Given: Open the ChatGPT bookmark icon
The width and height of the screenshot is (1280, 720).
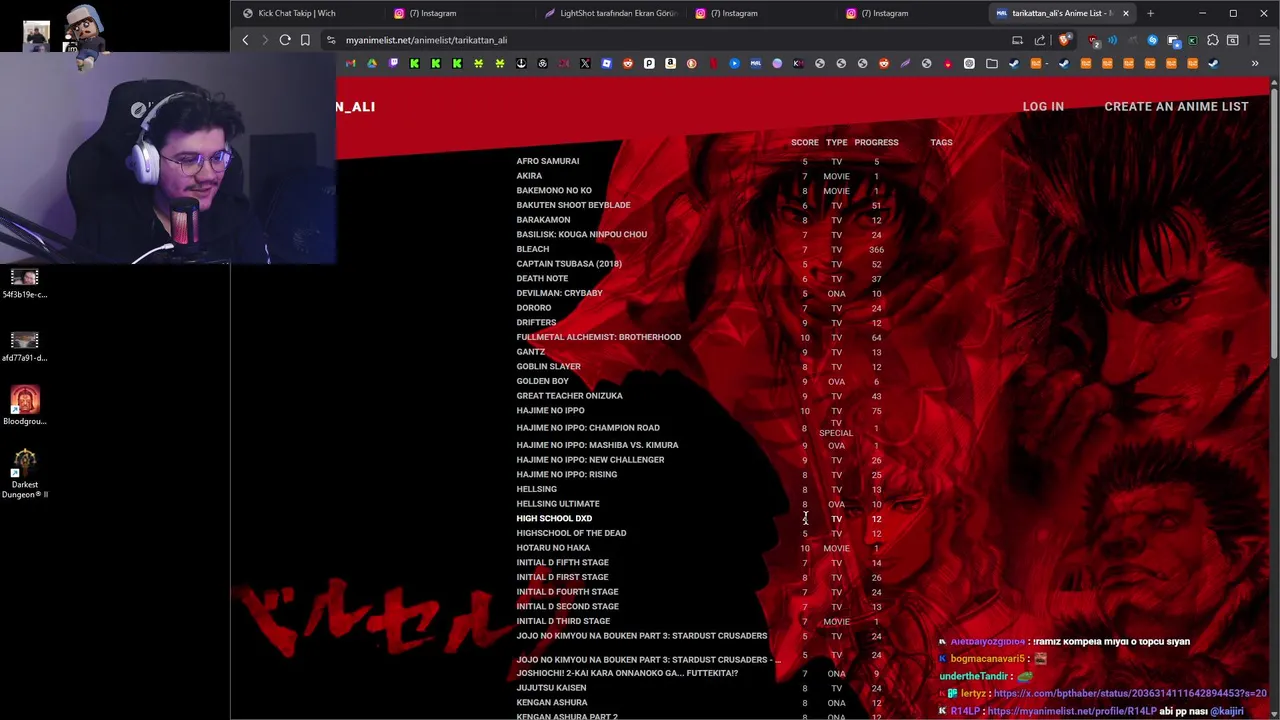Looking at the screenshot, I should [x=969, y=63].
